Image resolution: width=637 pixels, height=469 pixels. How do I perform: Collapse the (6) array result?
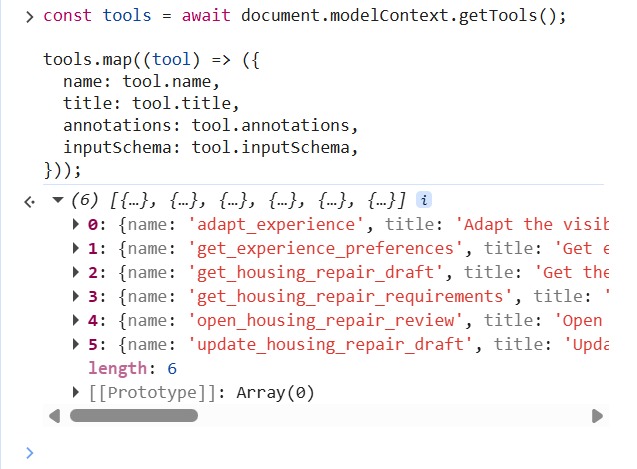(58, 200)
